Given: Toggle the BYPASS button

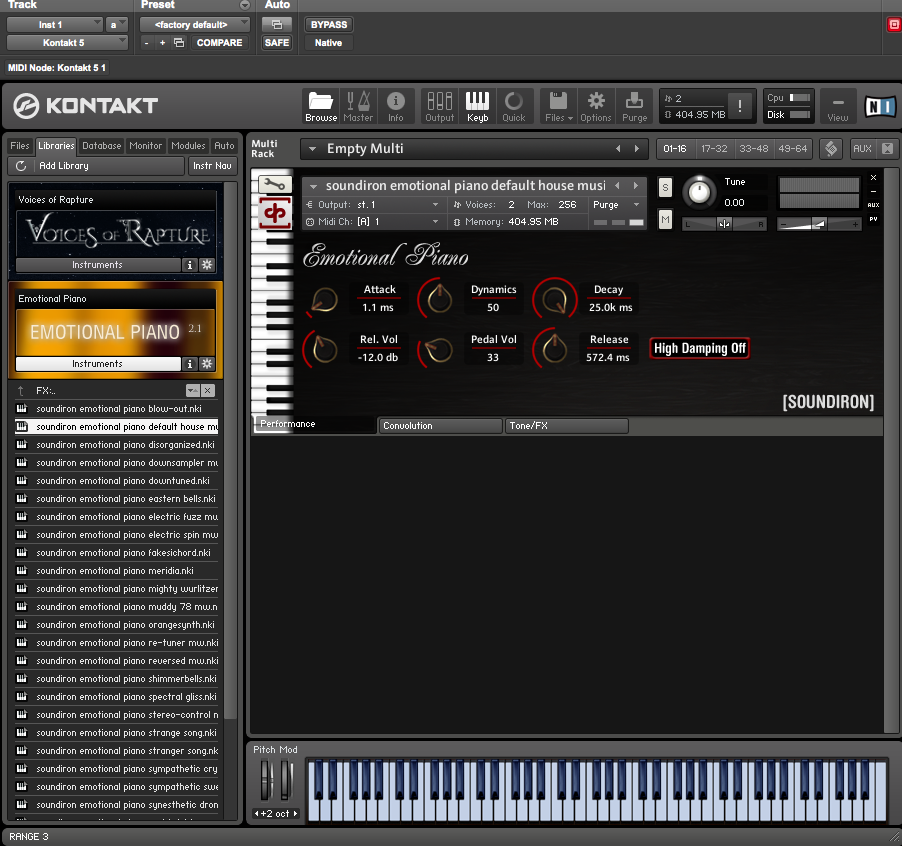Looking at the screenshot, I should click(328, 25).
